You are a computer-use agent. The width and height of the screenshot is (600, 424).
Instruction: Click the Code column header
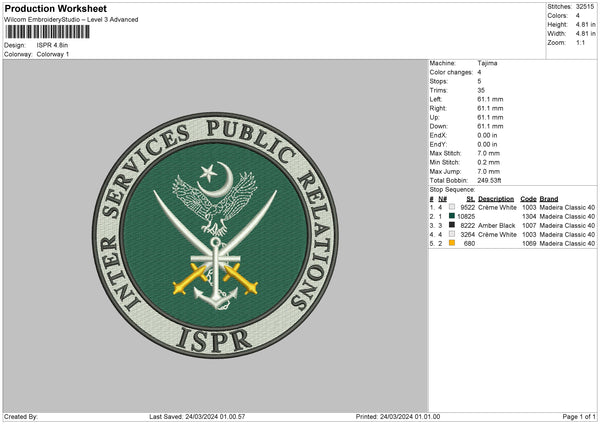pyautogui.click(x=528, y=198)
